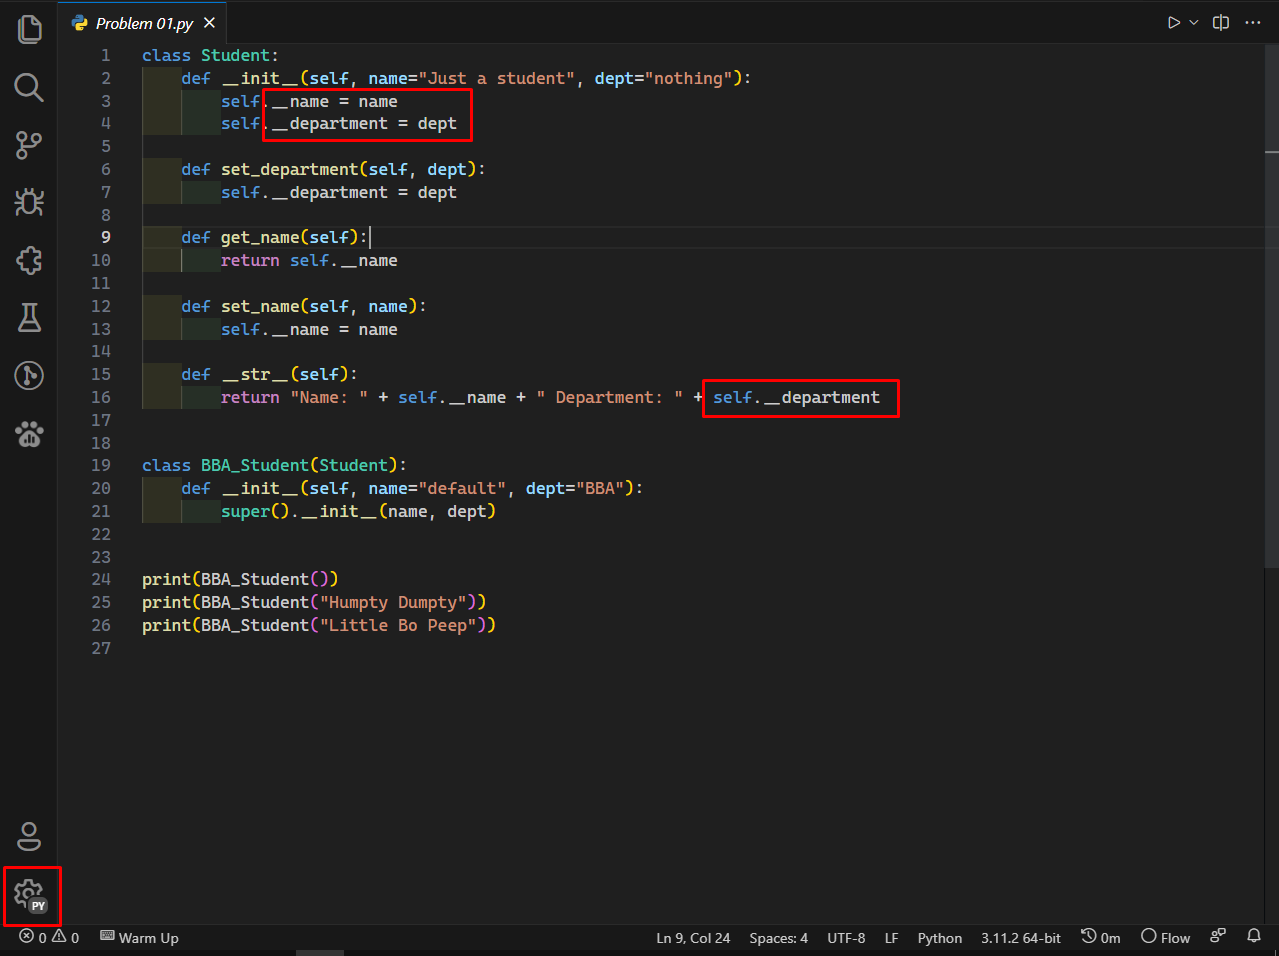Image resolution: width=1279 pixels, height=956 pixels.
Task: Launch Run and Debug view
Action: [29, 202]
